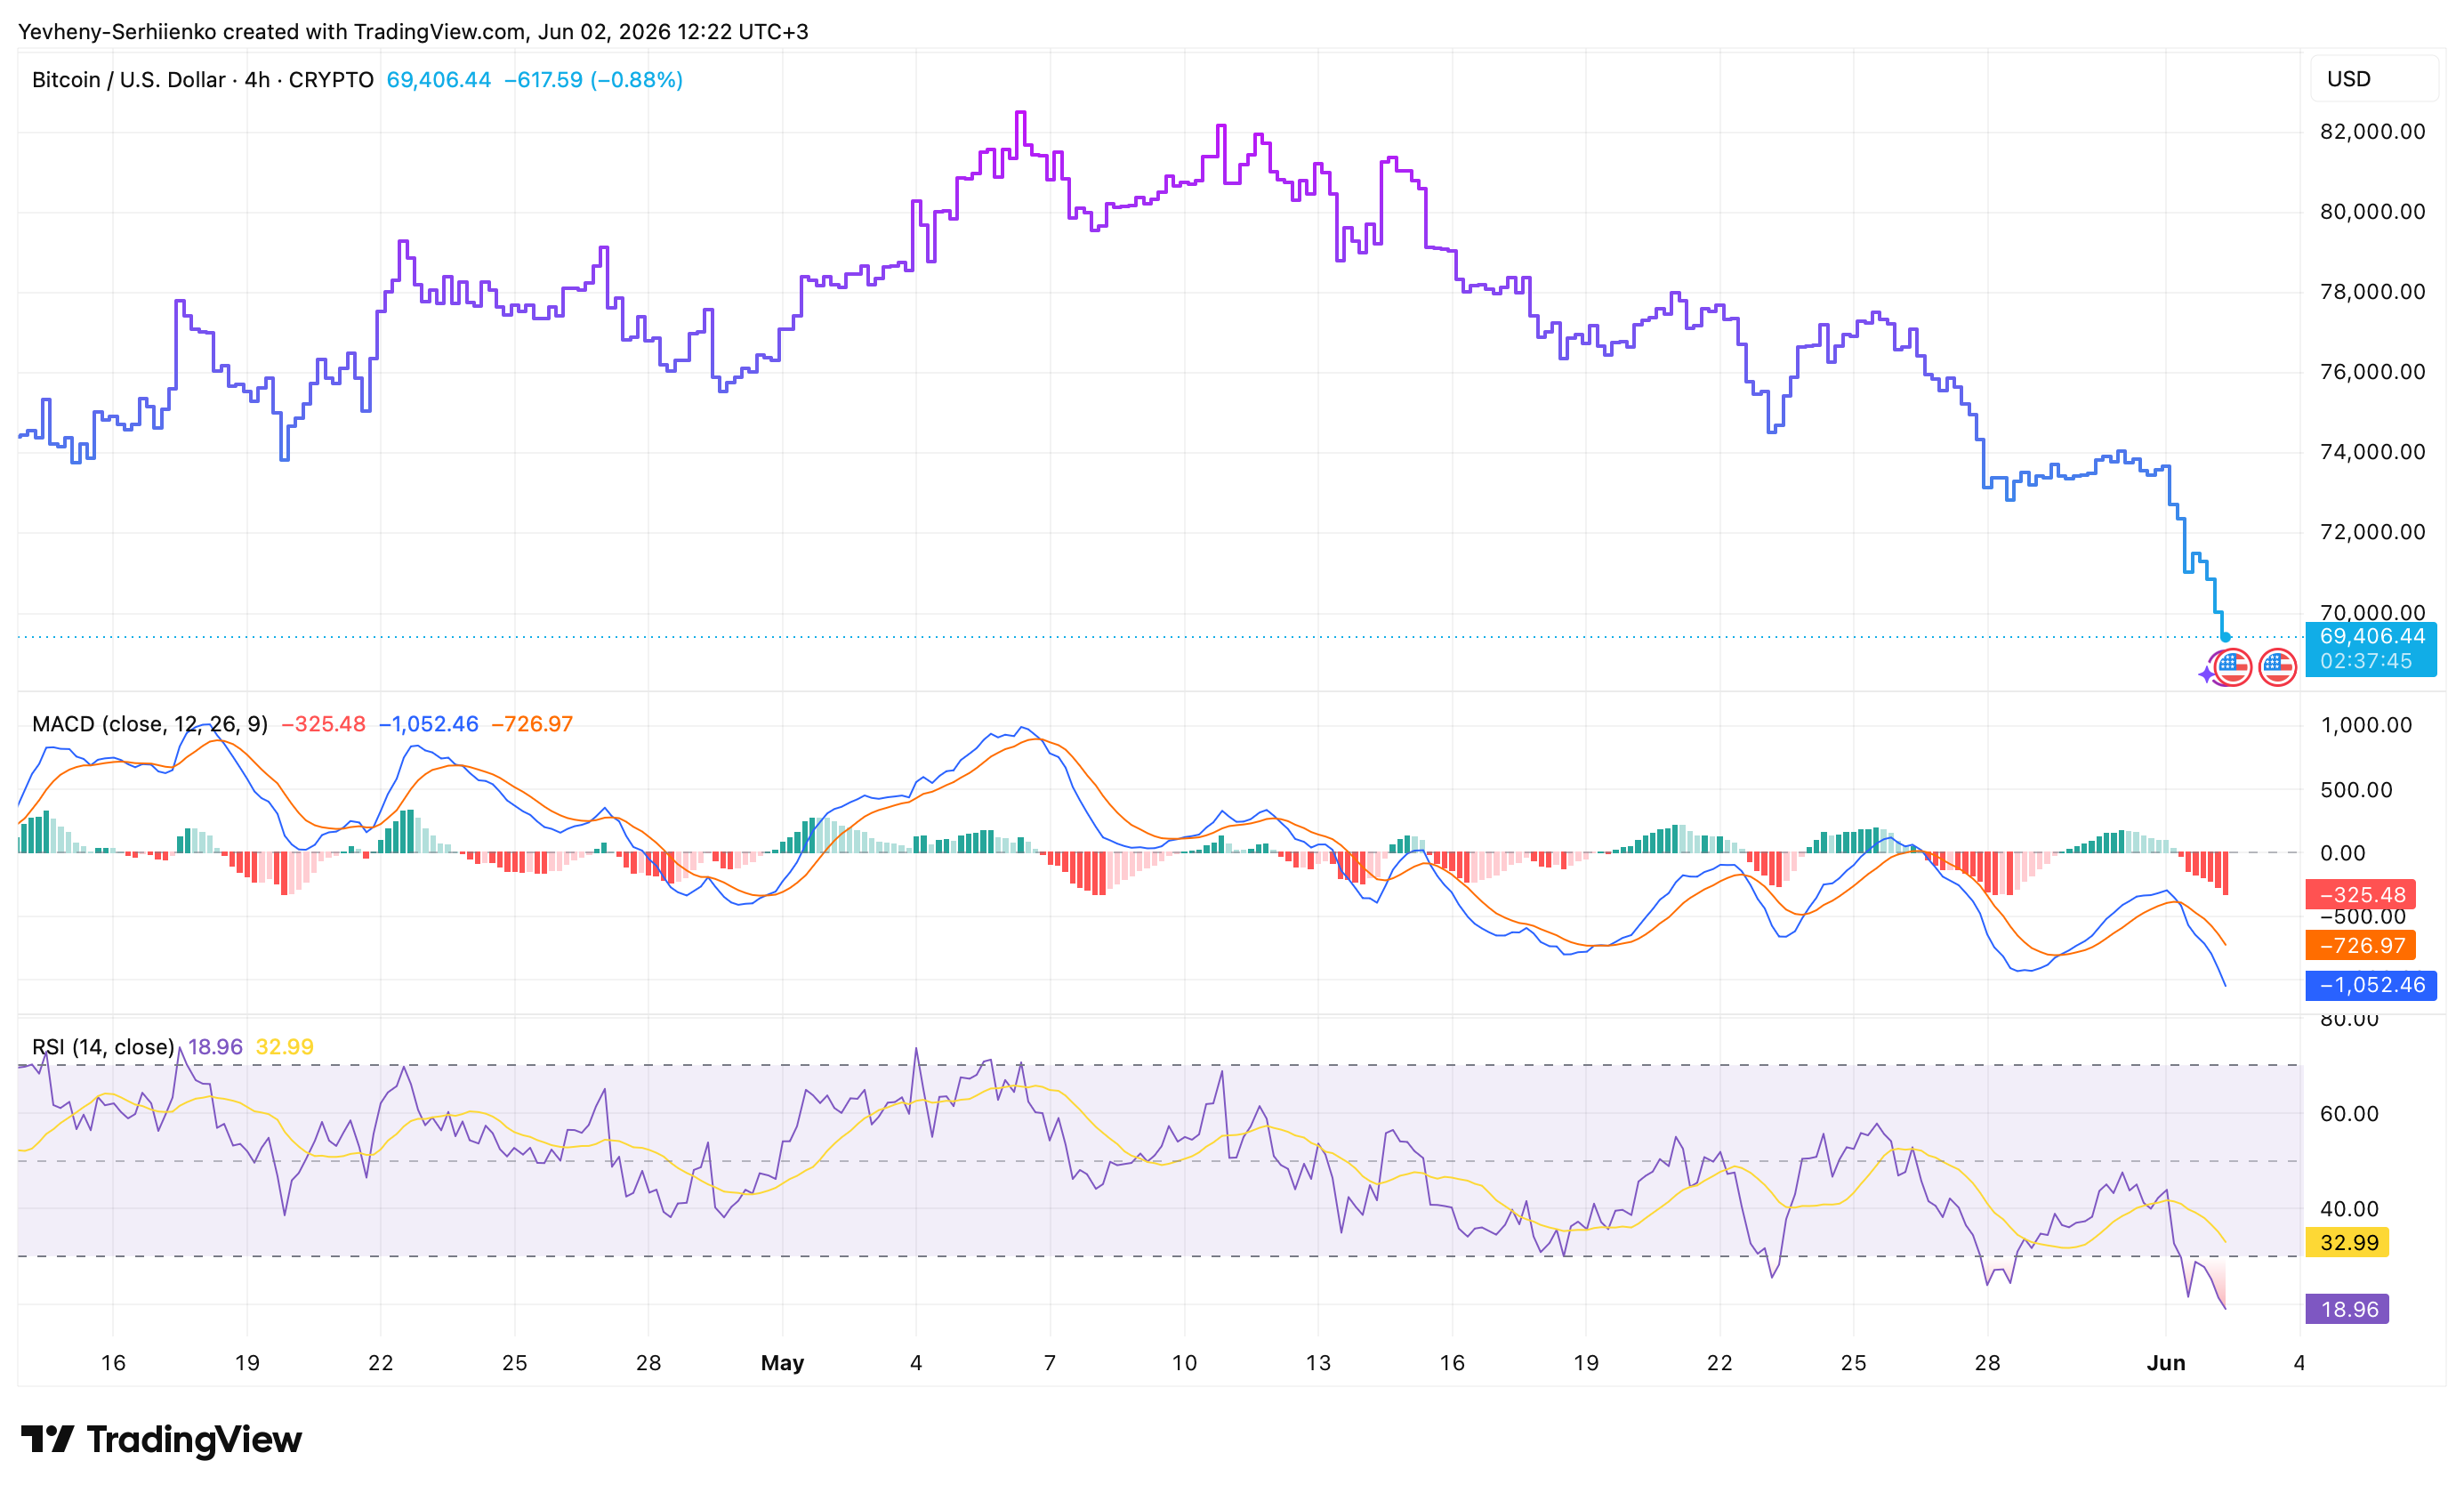Click the 72,000.00 price scale label
The width and height of the screenshot is (2464, 1493).
pos(2373,531)
